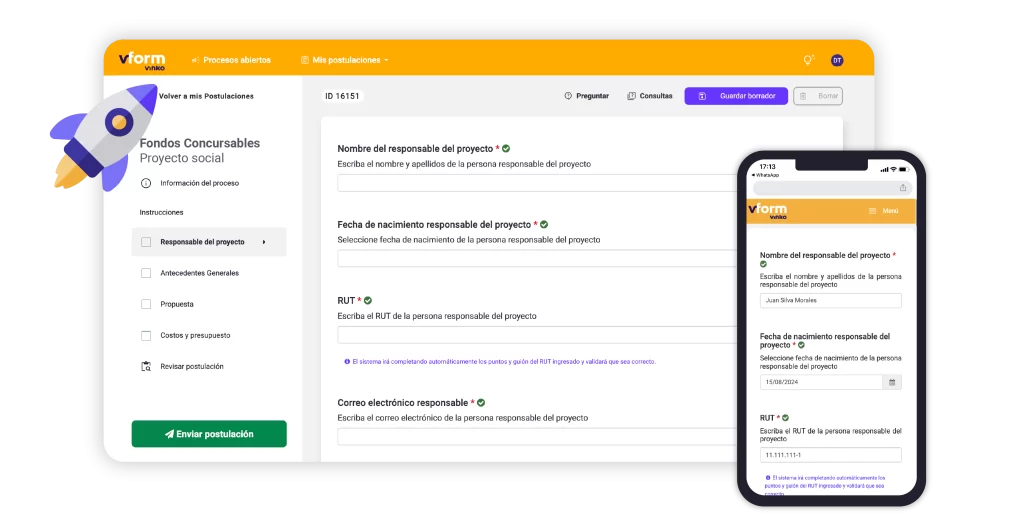
Task: Click the Borrar button
Action: (x=818, y=96)
